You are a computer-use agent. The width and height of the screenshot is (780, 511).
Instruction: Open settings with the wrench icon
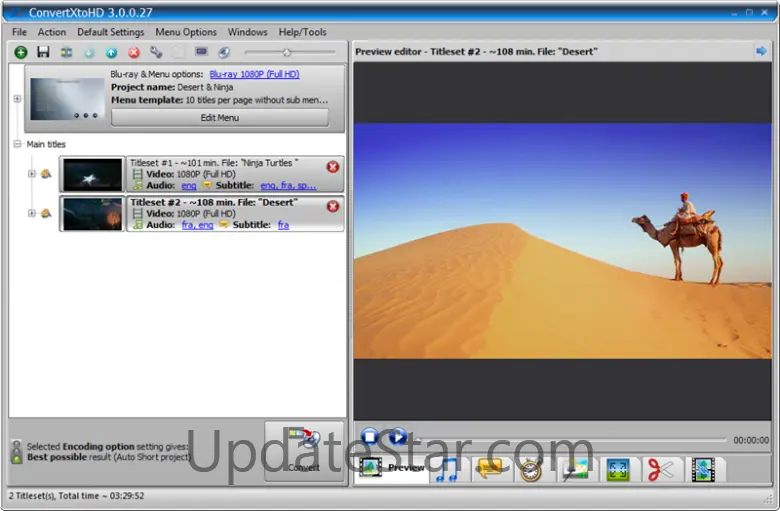click(x=156, y=52)
